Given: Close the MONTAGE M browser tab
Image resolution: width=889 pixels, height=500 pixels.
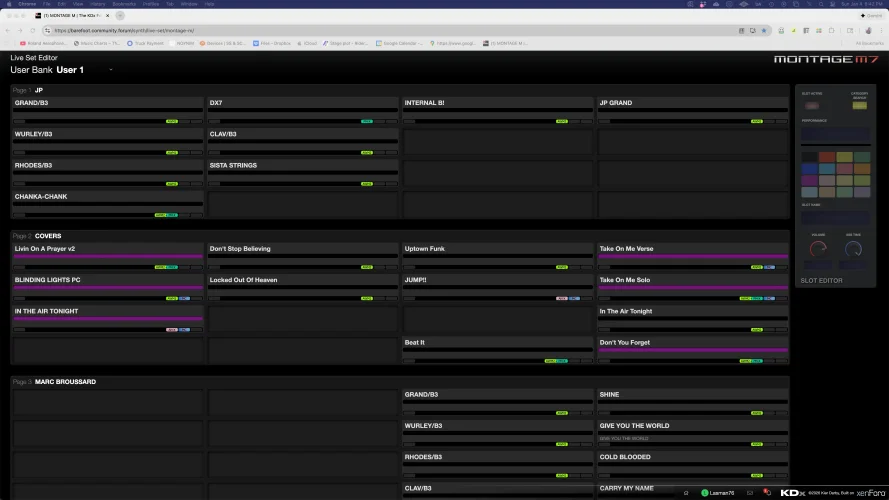Looking at the screenshot, I should (108, 15).
